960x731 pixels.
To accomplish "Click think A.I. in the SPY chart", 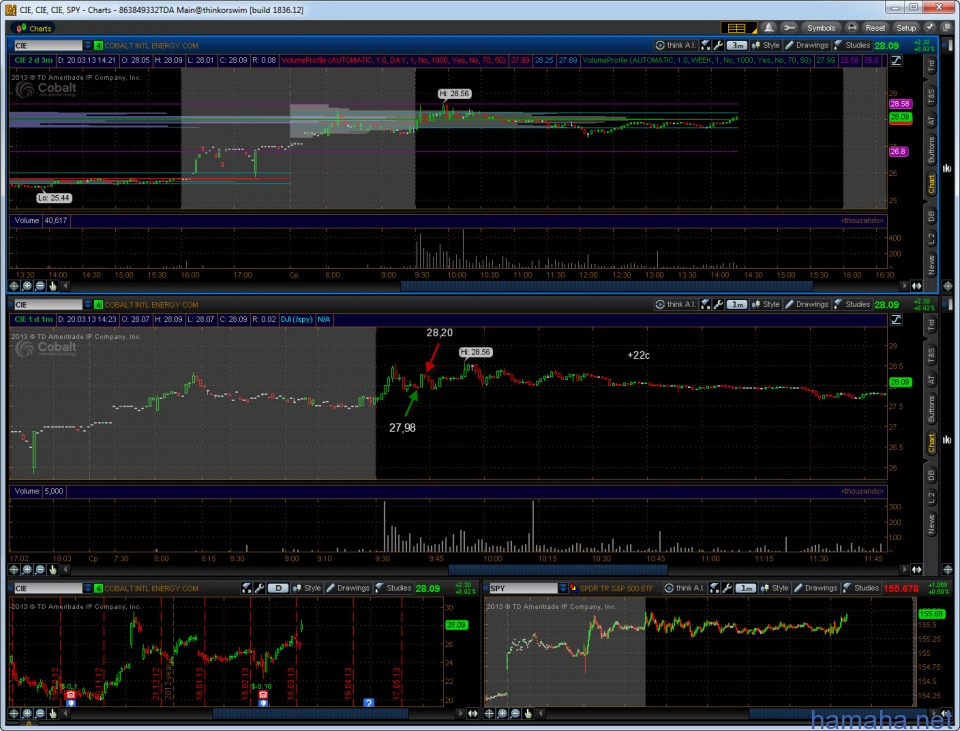I will (685, 588).
